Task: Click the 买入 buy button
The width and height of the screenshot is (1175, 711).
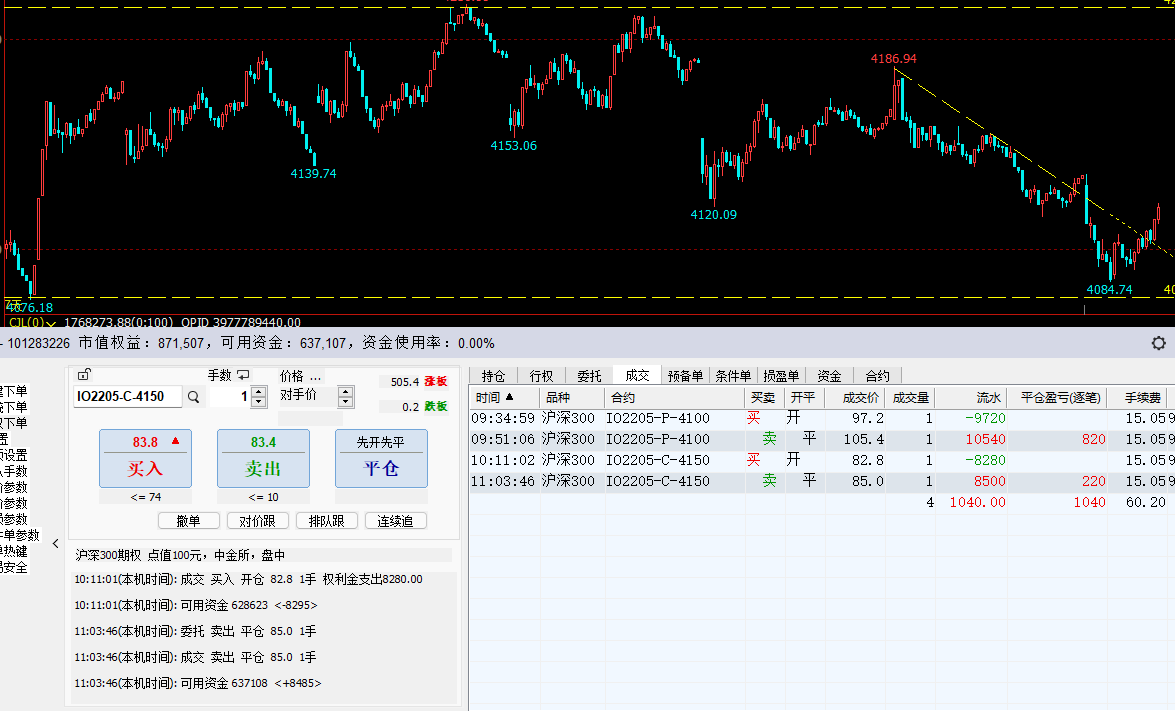Action: point(145,459)
